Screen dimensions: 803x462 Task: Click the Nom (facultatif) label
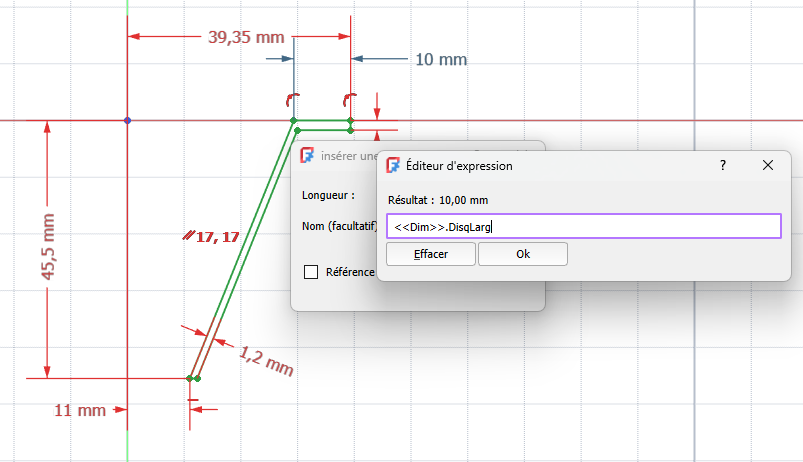point(338,226)
